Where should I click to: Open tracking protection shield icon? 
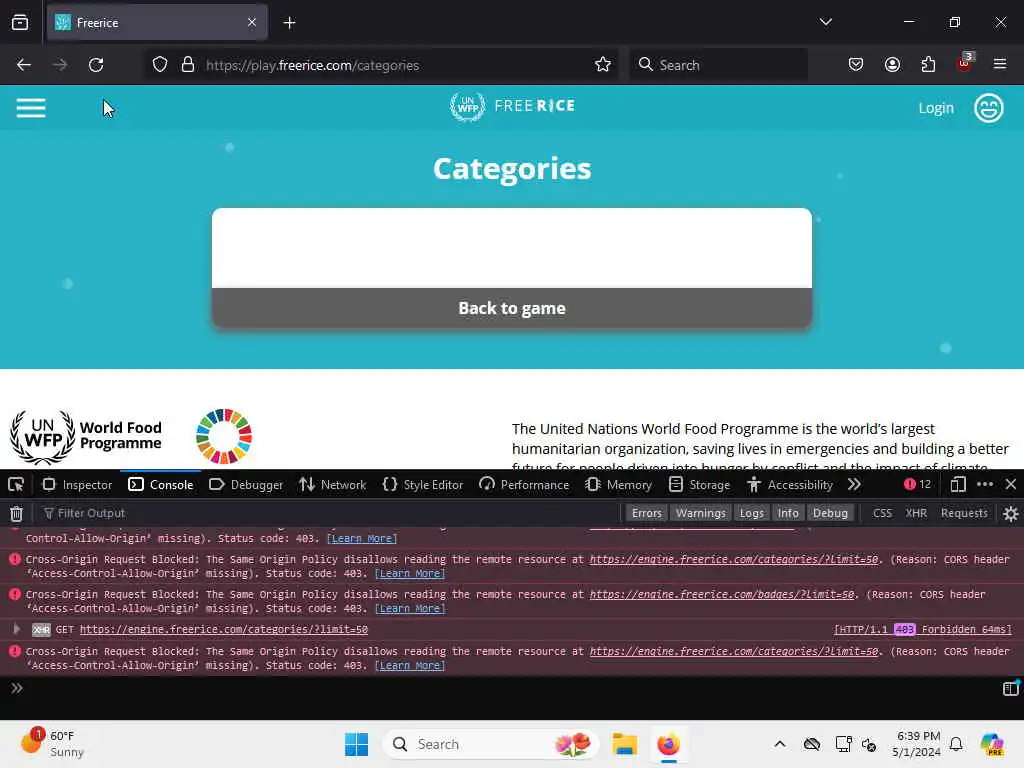pos(160,65)
